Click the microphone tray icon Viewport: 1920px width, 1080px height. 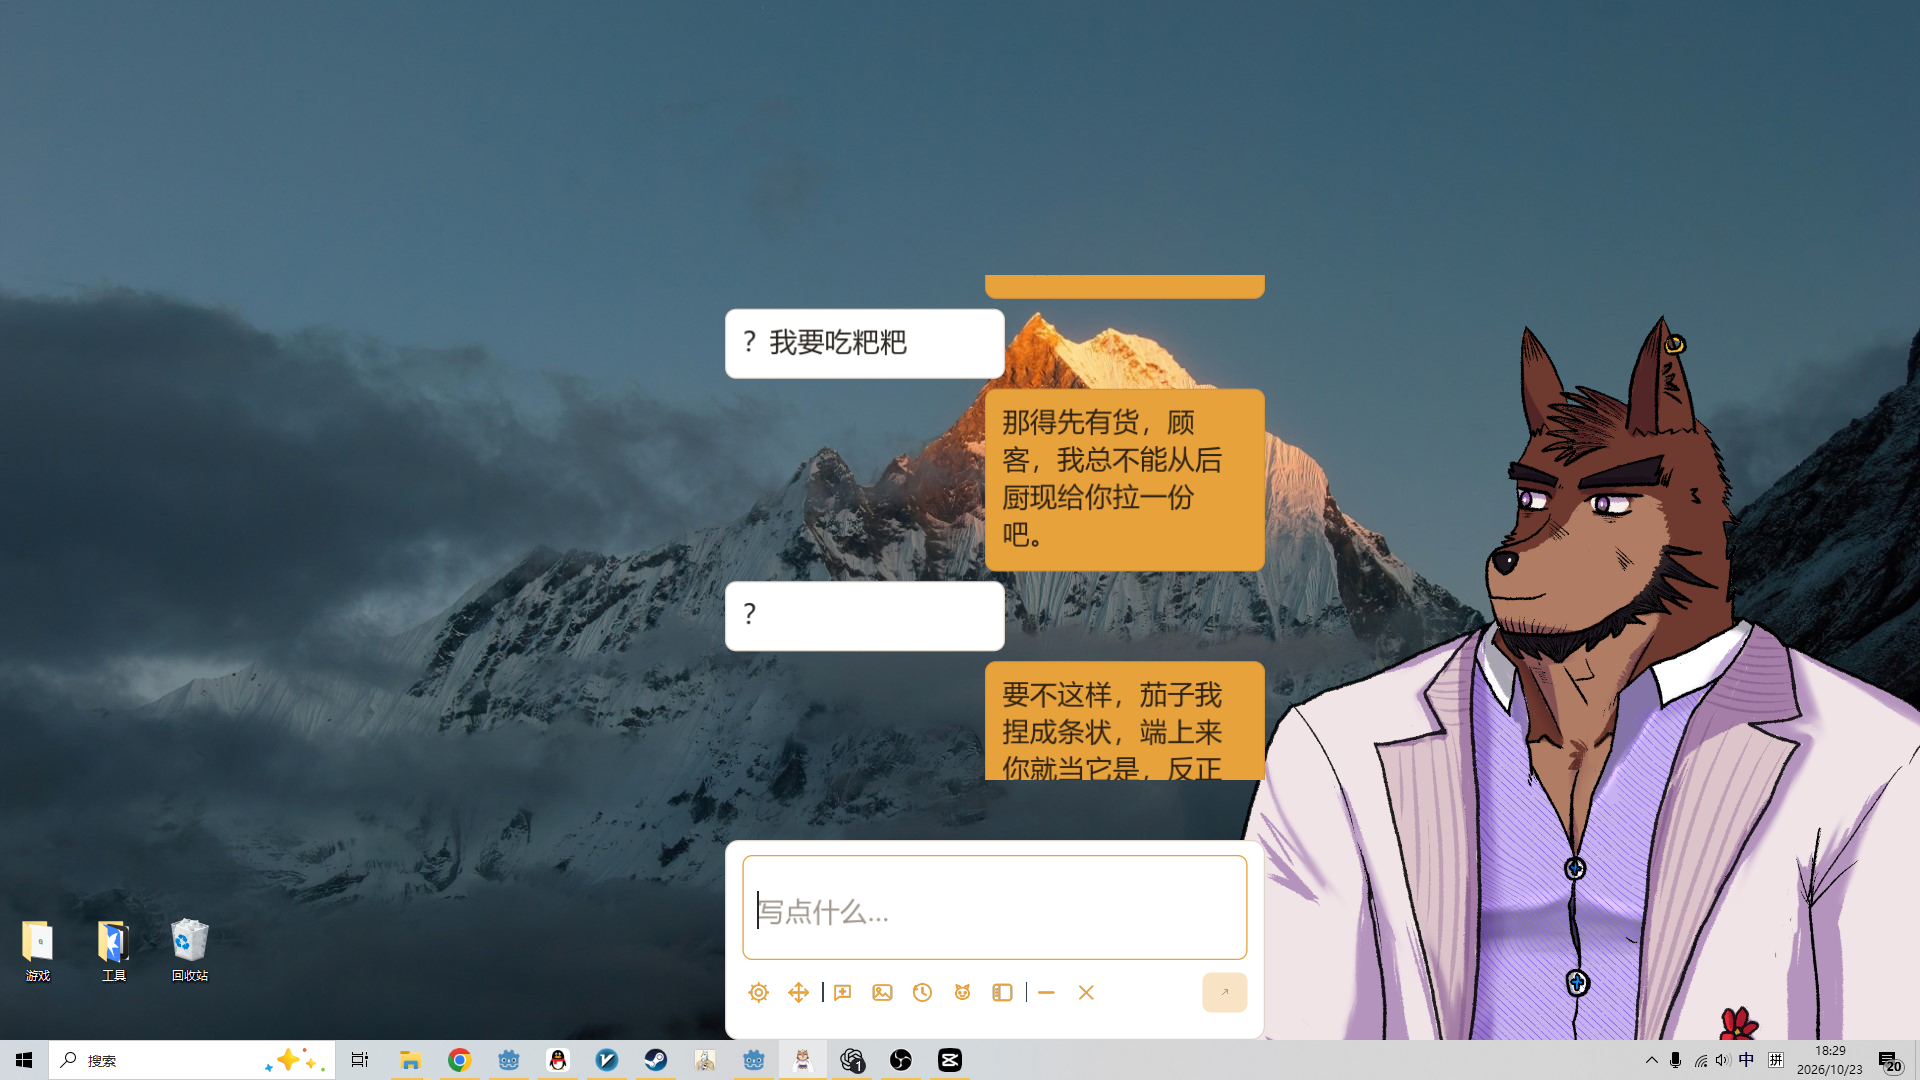(1676, 1060)
